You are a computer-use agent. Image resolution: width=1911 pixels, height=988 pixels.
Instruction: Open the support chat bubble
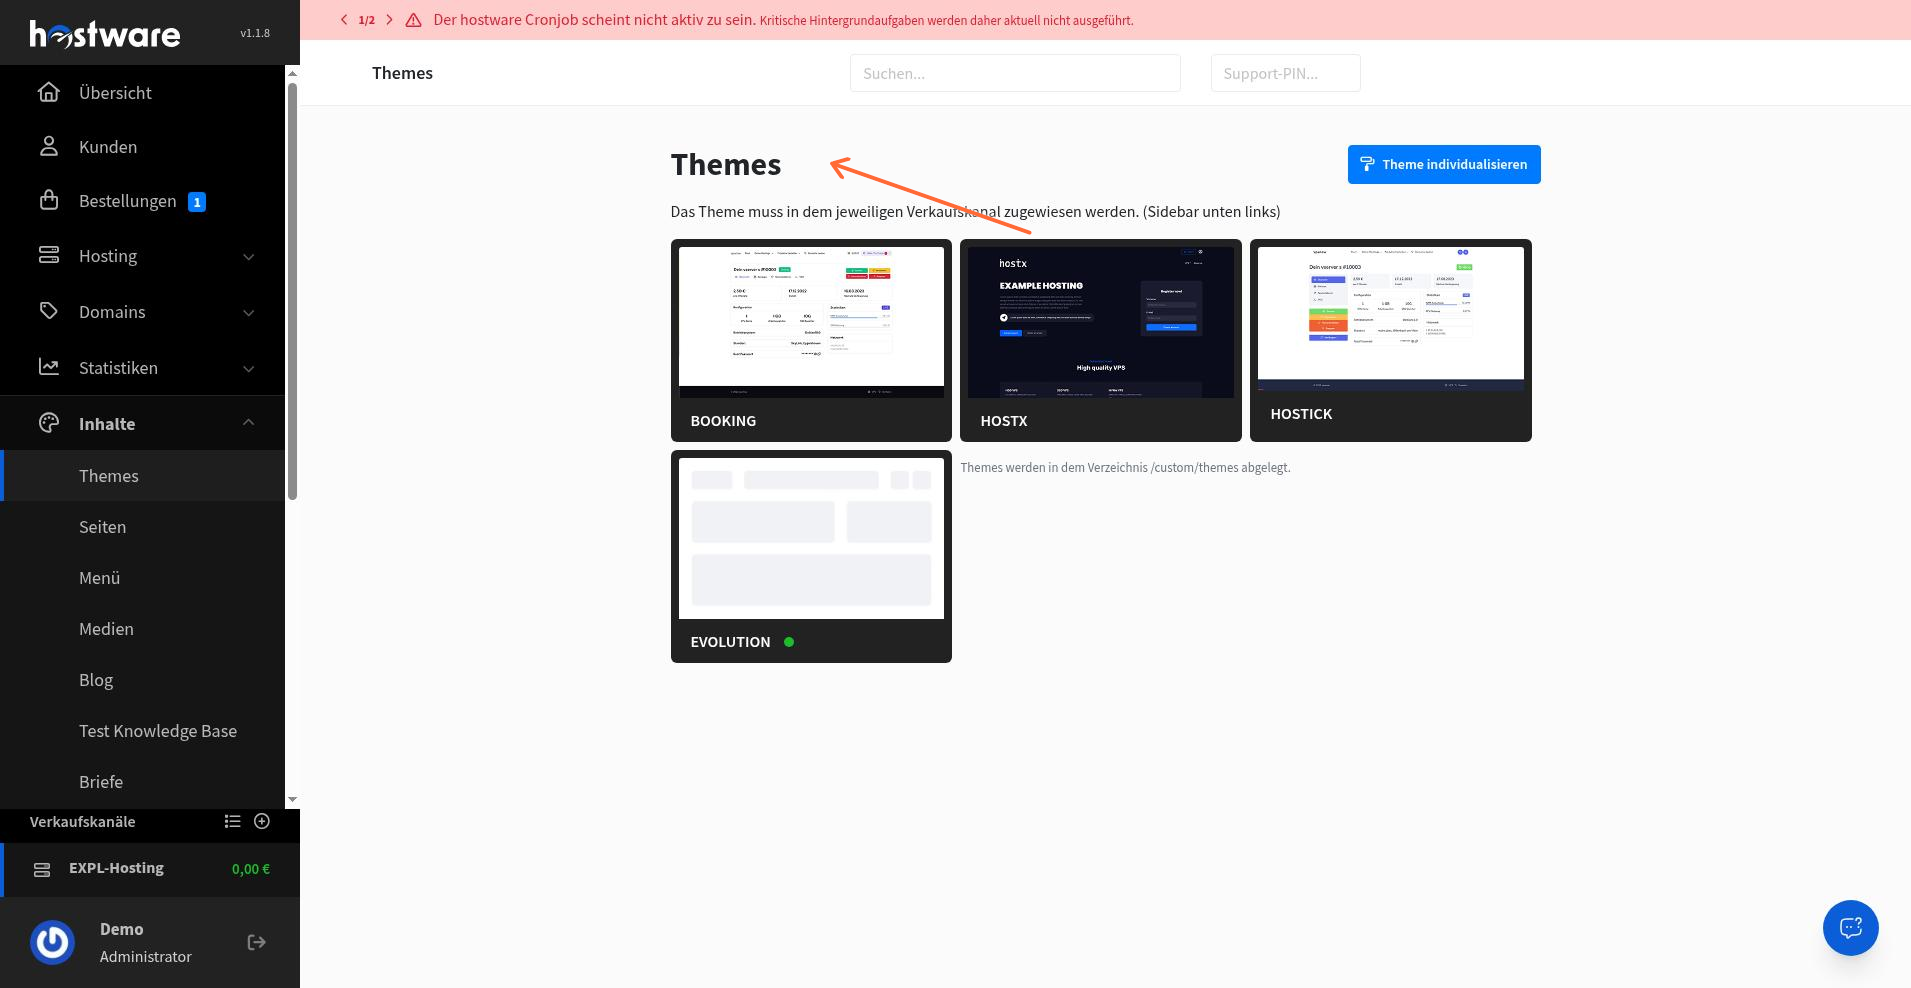pos(1851,927)
